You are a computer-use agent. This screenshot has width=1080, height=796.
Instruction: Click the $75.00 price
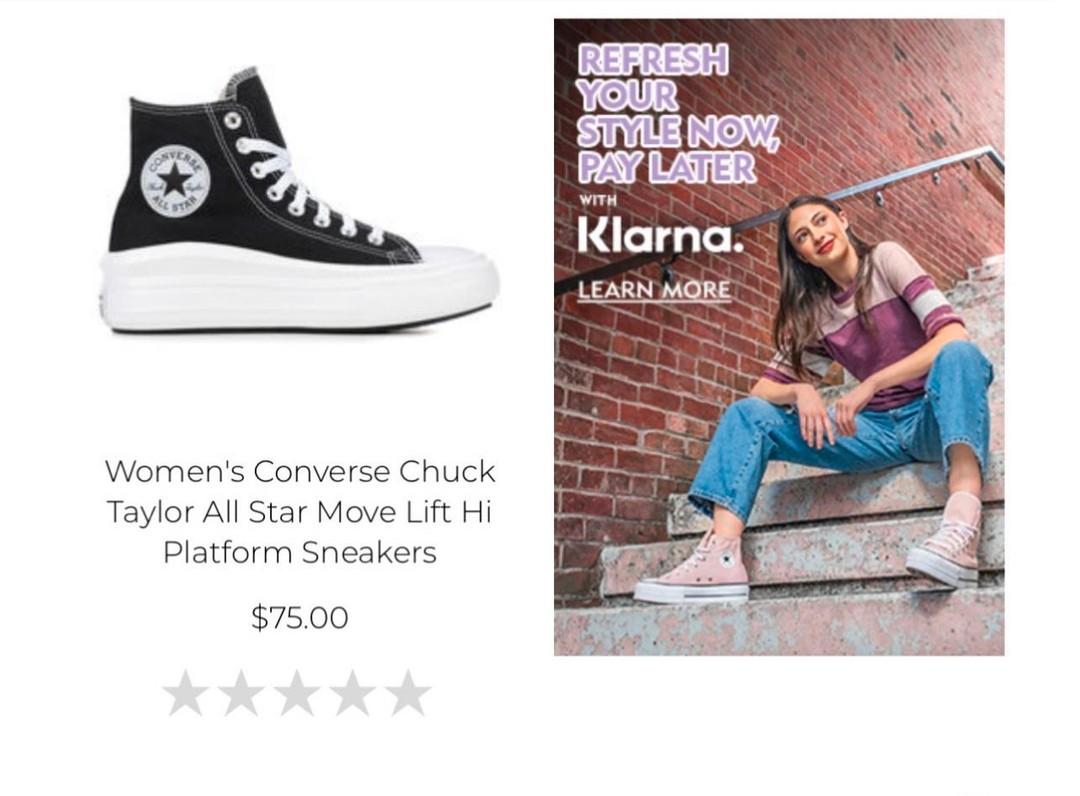[x=300, y=618]
